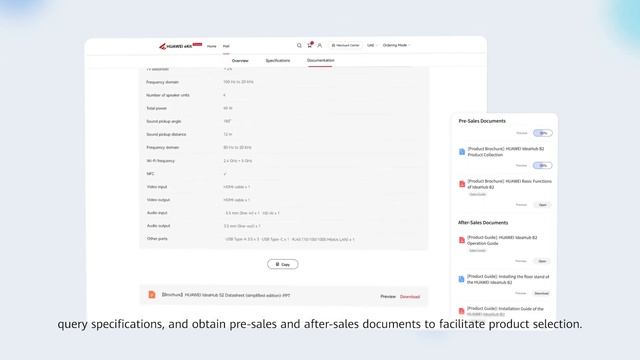Preview the Installing the floor stand guide

[x=521, y=293]
